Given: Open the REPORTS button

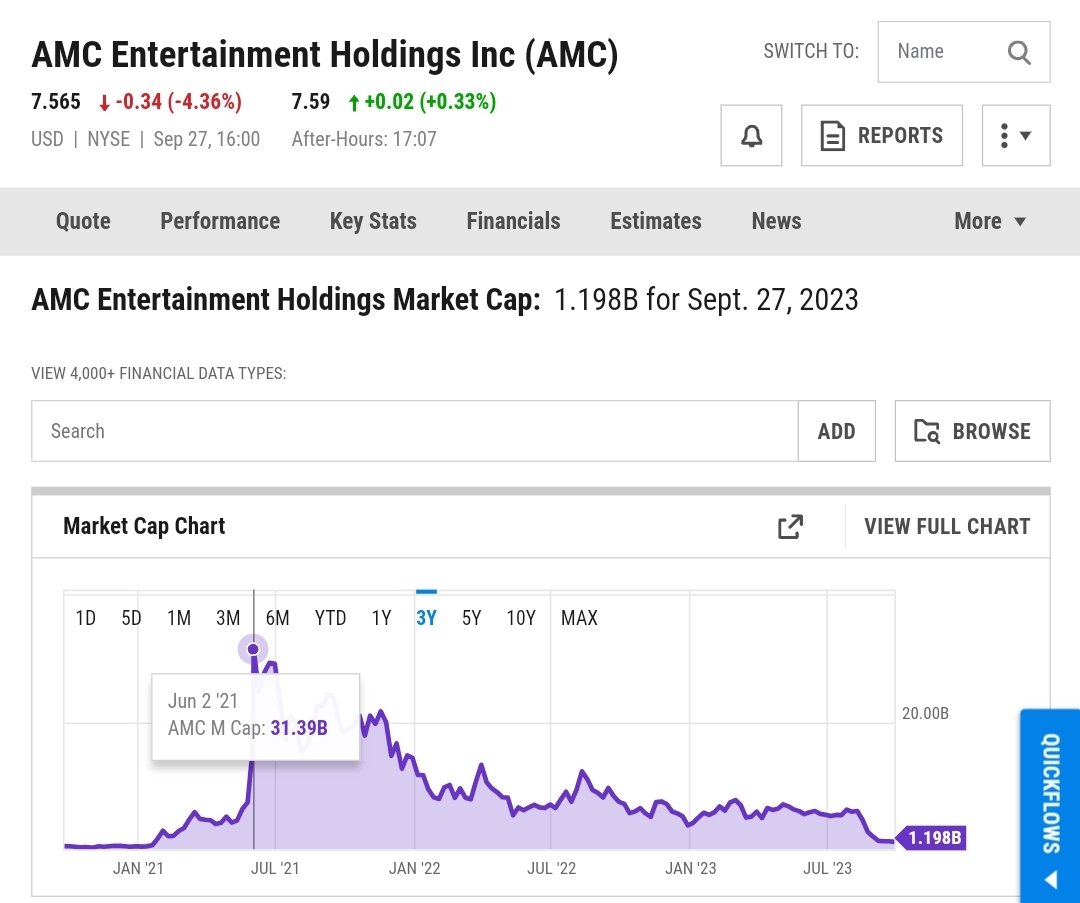Looking at the screenshot, I should tap(882, 136).
